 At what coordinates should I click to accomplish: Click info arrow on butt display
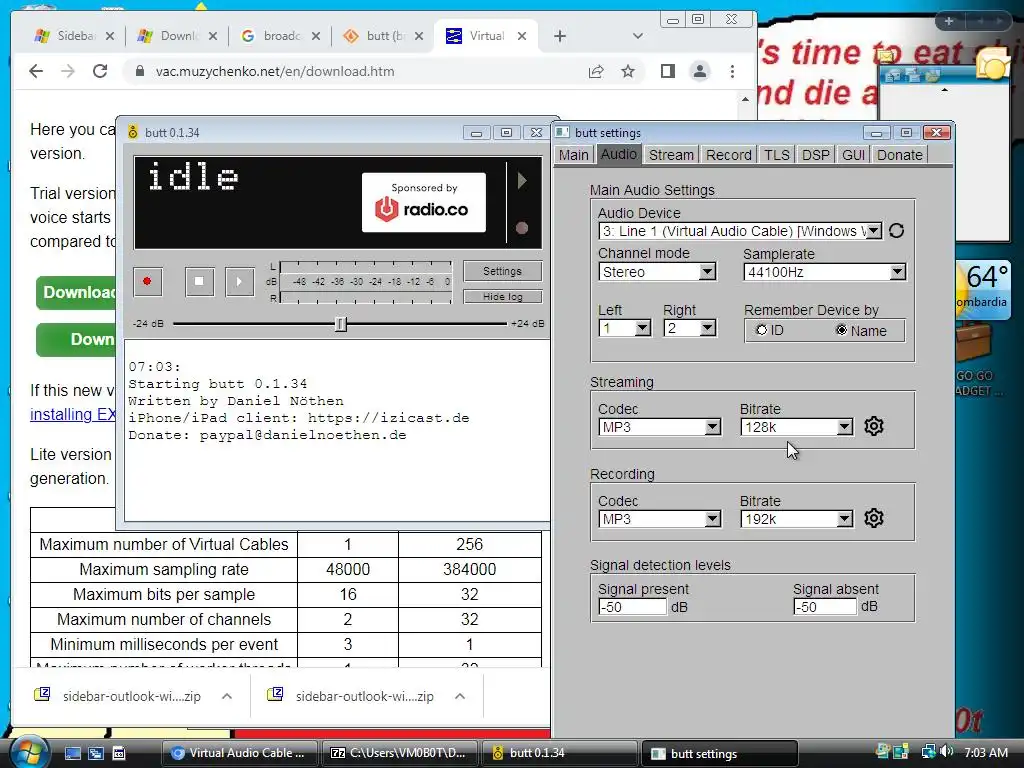(522, 180)
